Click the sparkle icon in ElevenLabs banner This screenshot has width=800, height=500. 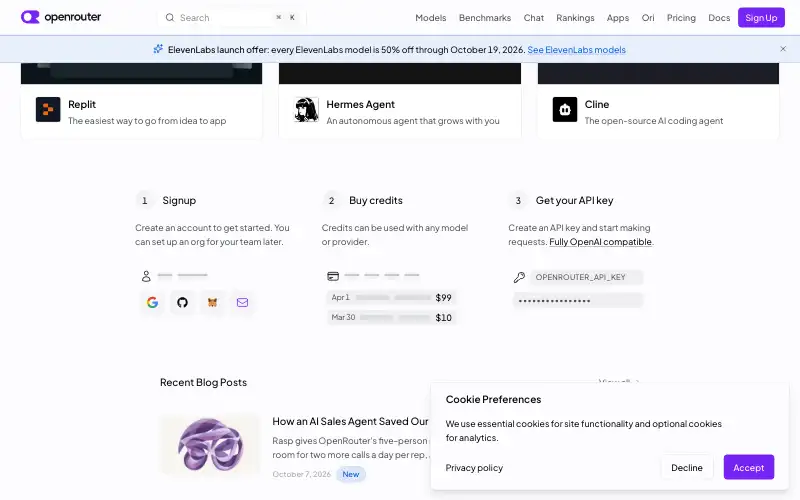158,49
